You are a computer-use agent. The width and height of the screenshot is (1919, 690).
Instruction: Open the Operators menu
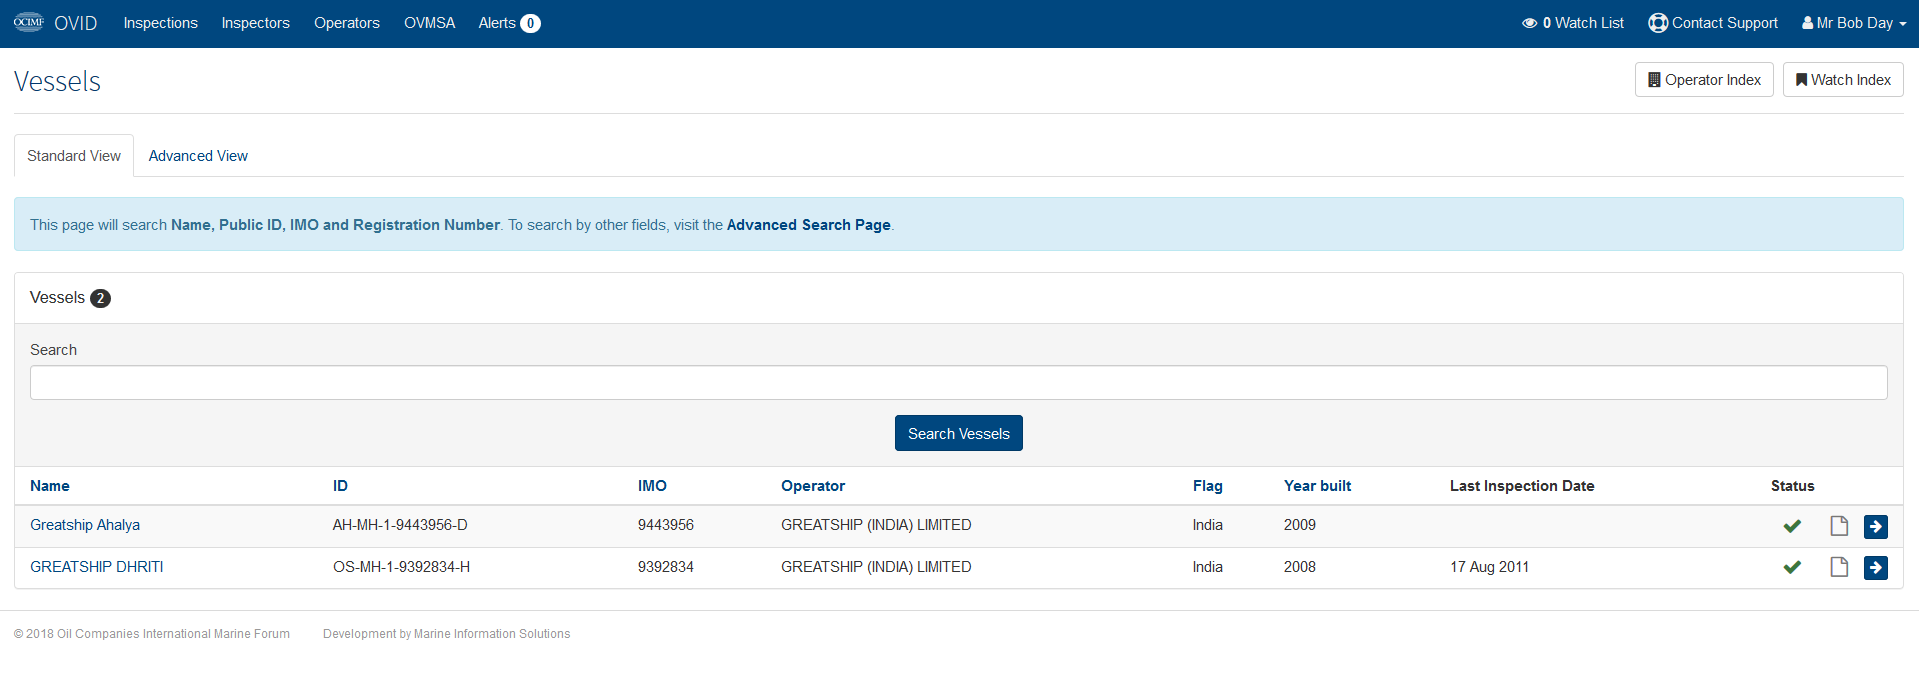347,23
